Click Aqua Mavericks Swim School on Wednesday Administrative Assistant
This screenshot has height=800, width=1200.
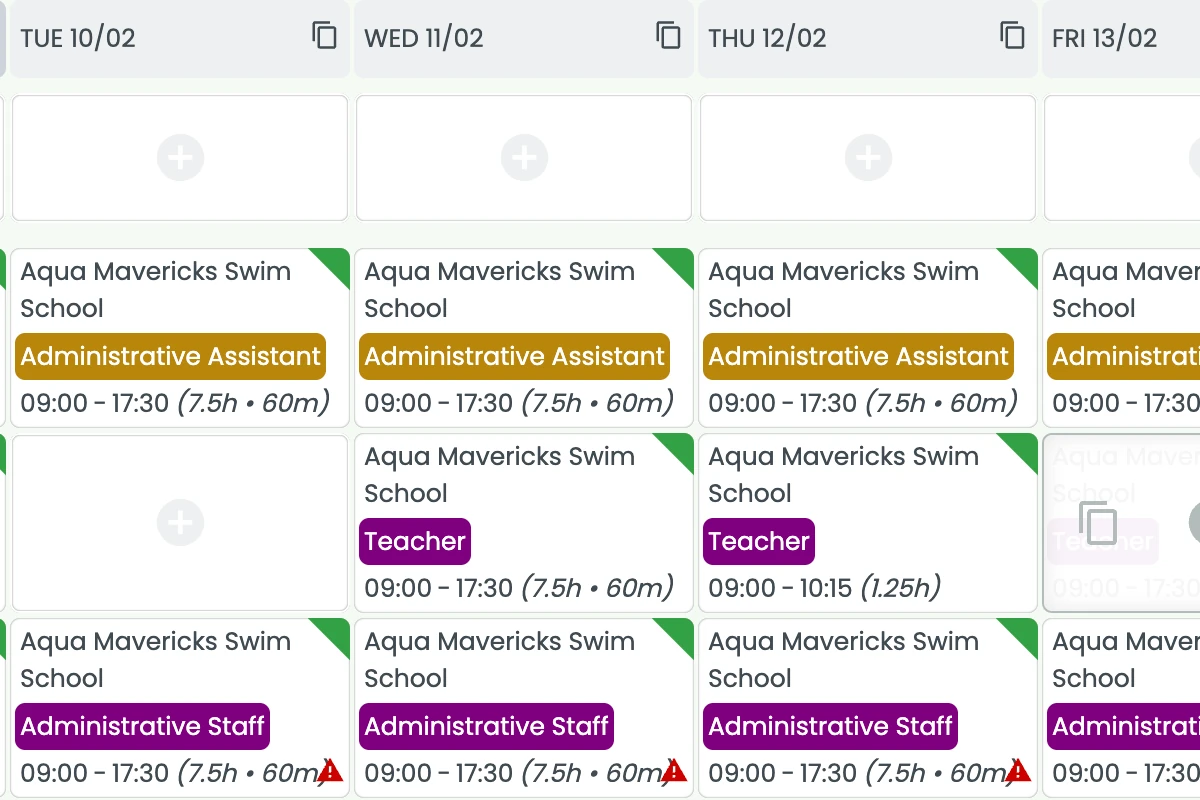pyautogui.click(x=500, y=290)
